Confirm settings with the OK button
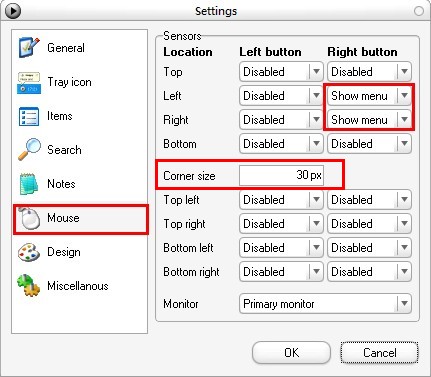The height and width of the screenshot is (377, 431). pyautogui.click(x=291, y=353)
